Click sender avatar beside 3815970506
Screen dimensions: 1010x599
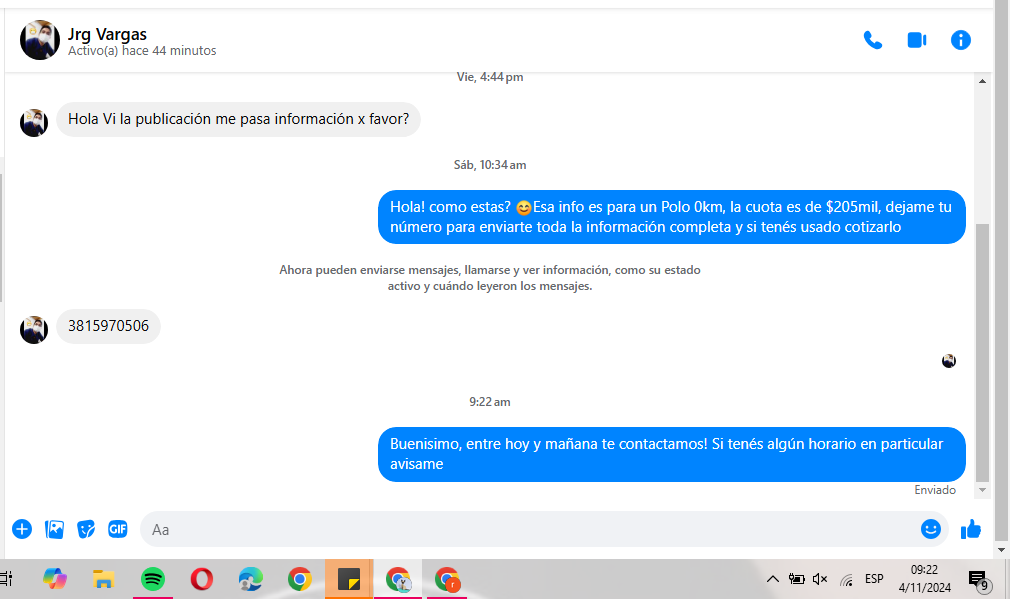coord(33,330)
